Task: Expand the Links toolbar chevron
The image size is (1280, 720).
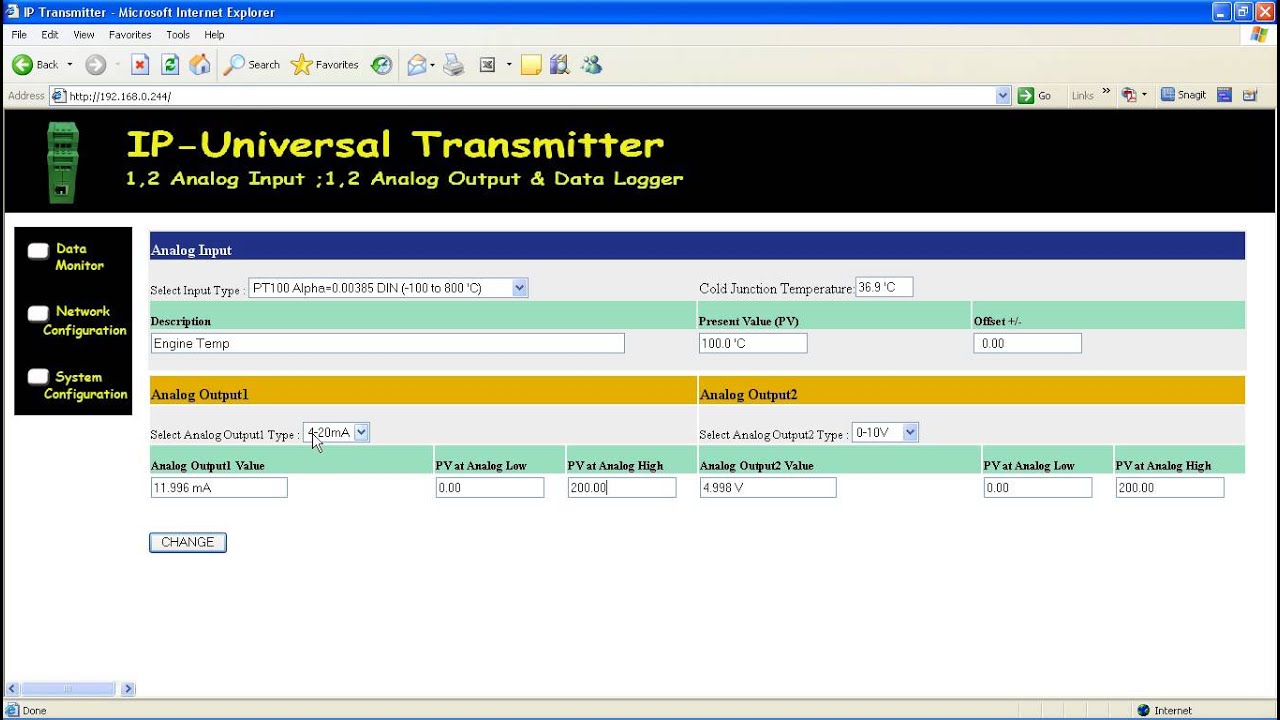Action: (1107, 92)
